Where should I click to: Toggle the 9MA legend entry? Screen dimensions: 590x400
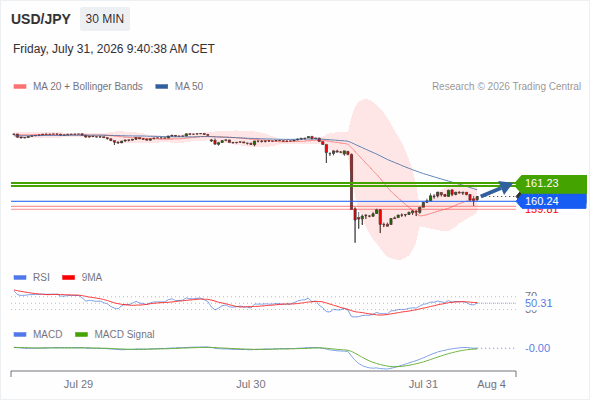click(x=82, y=278)
